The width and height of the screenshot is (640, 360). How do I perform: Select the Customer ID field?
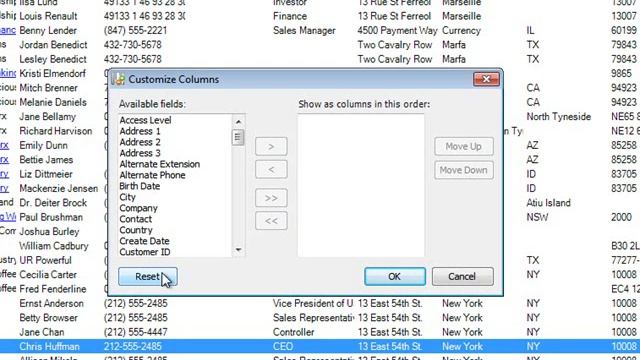coord(145,252)
